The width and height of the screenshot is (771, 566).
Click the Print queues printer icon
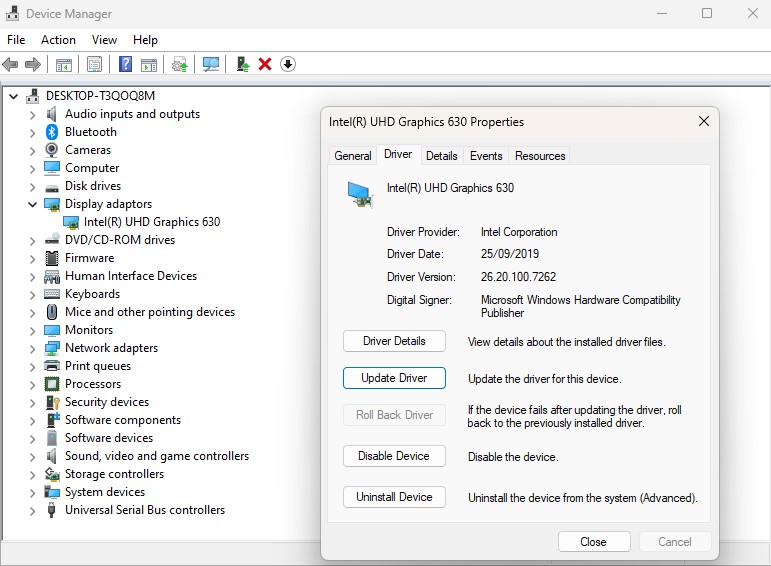52,366
